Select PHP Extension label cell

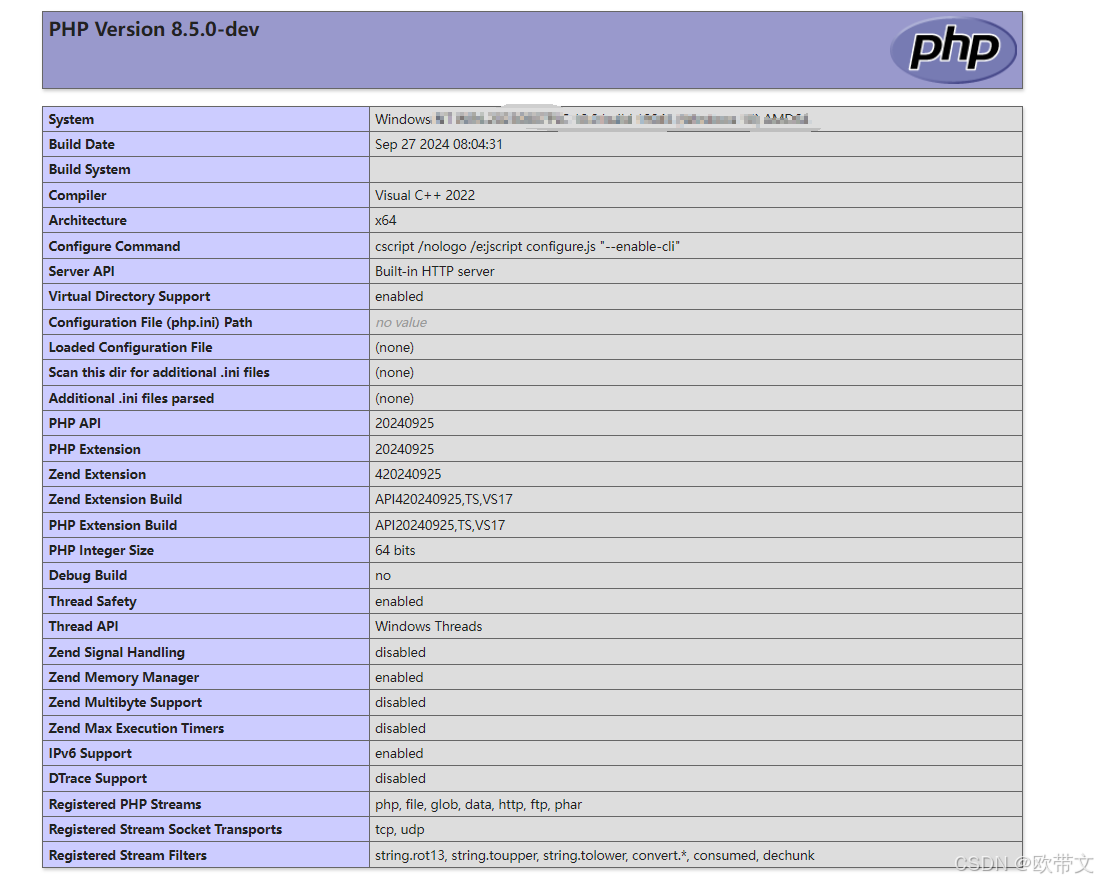click(x=95, y=449)
